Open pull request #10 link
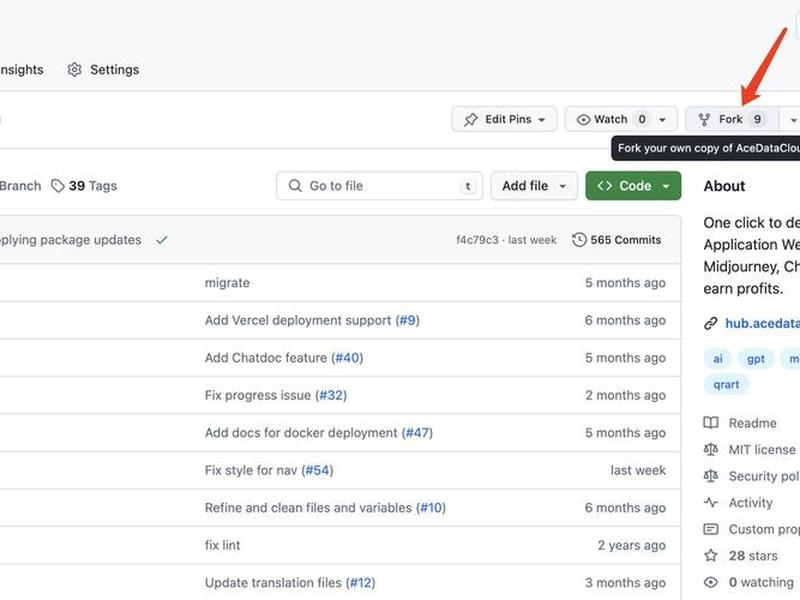The image size is (800, 600). coord(431,508)
